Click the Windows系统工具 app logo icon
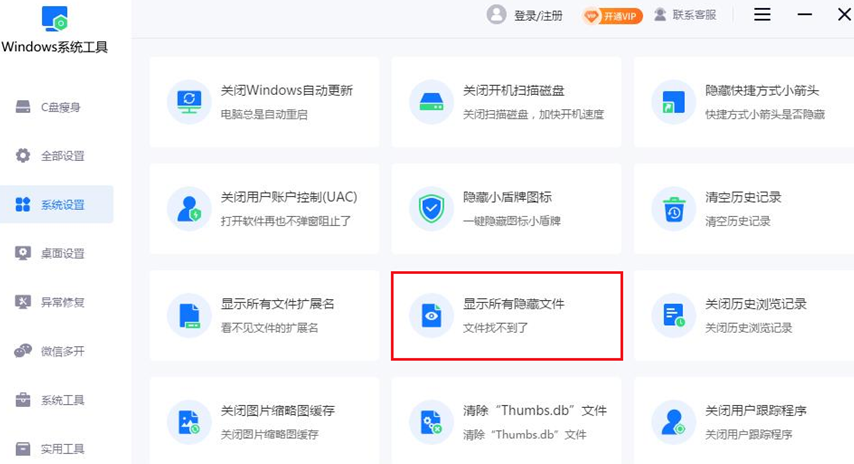The height and width of the screenshot is (464, 854). tap(54, 19)
